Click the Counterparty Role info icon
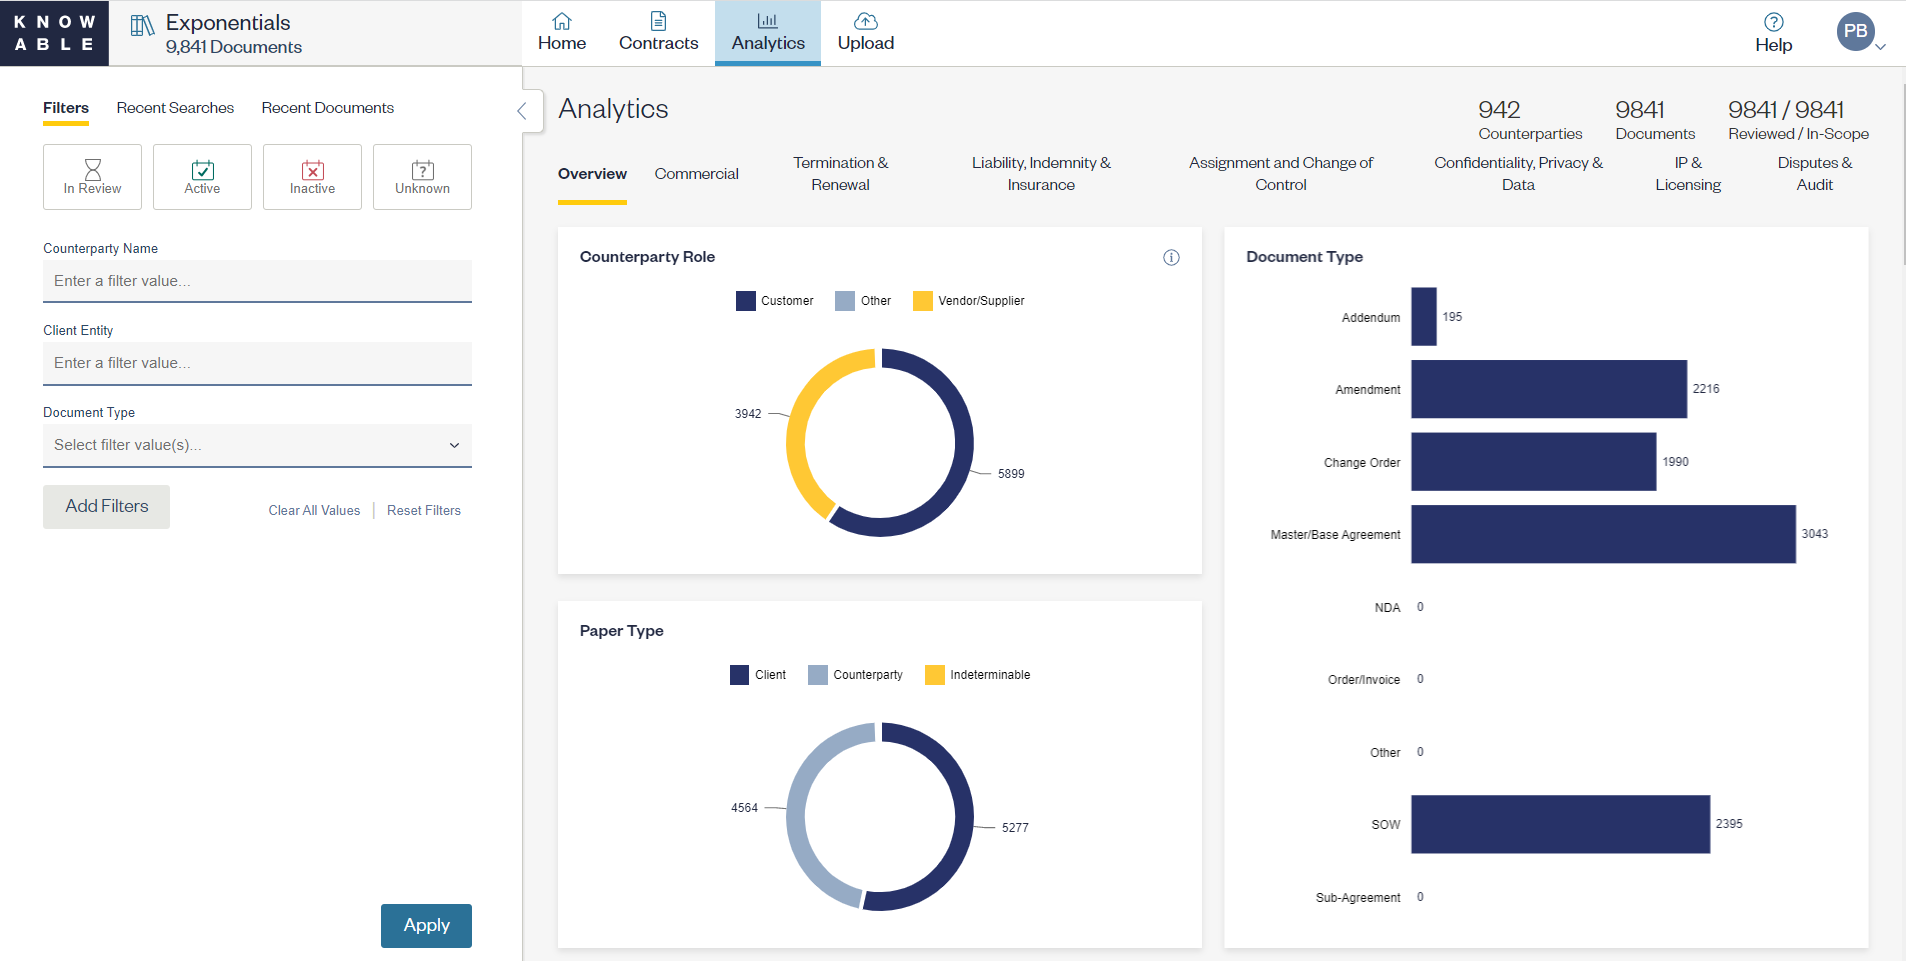Viewport: 1906px width, 961px height. [1171, 258]
